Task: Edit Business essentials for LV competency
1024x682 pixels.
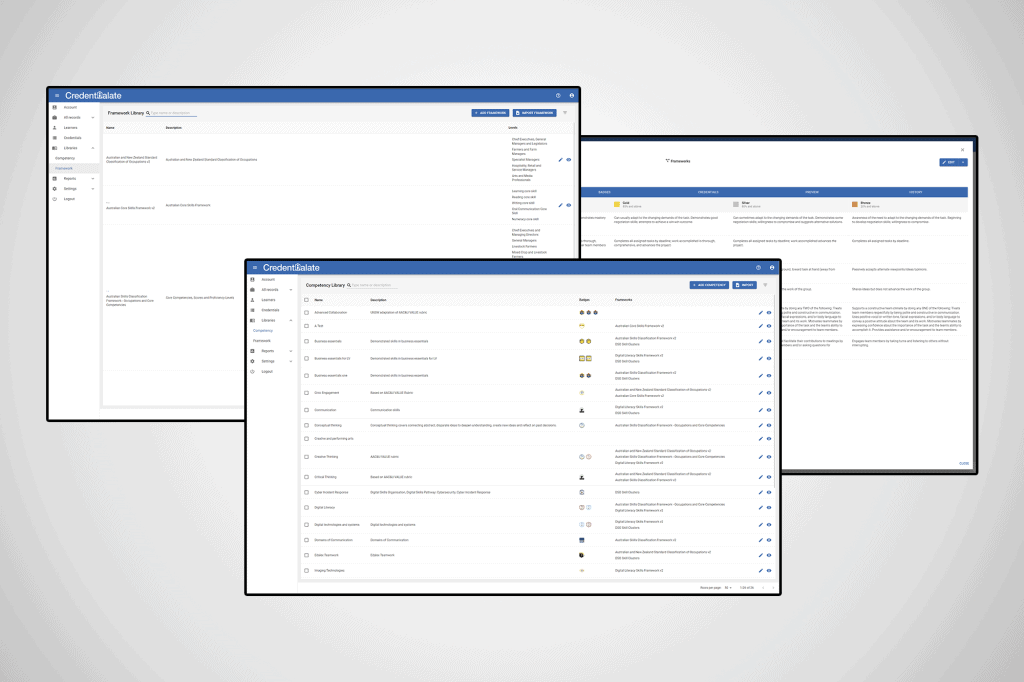Action: [x=760, y=359]
